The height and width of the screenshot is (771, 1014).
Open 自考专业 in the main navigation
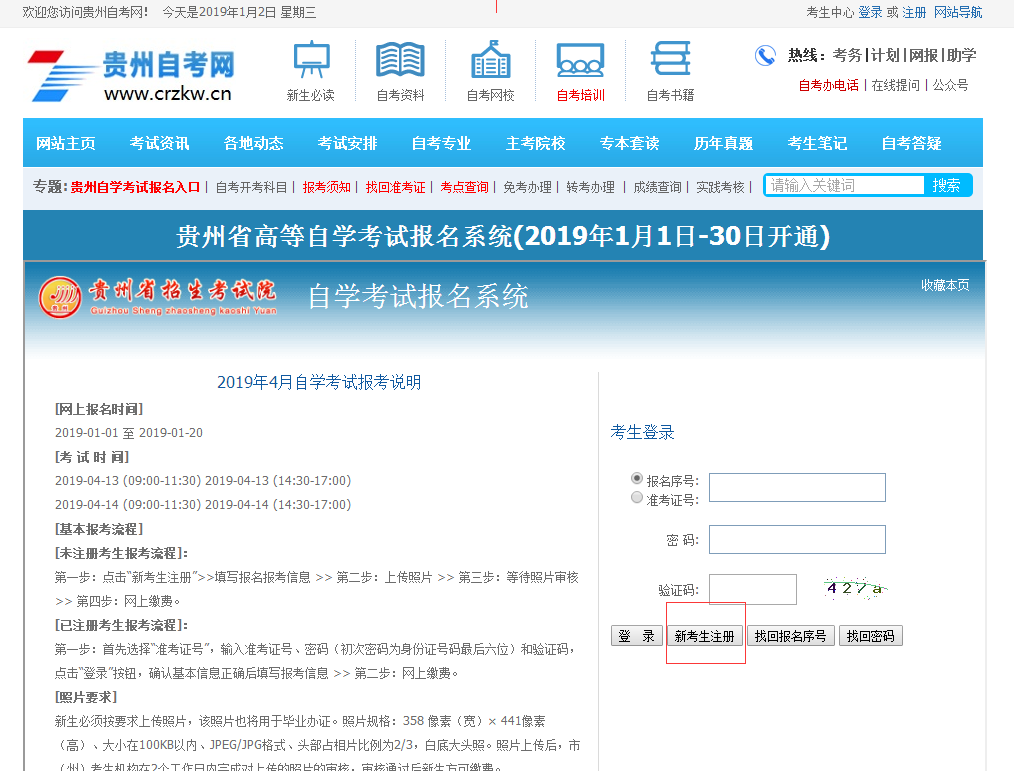coord(441,143)
